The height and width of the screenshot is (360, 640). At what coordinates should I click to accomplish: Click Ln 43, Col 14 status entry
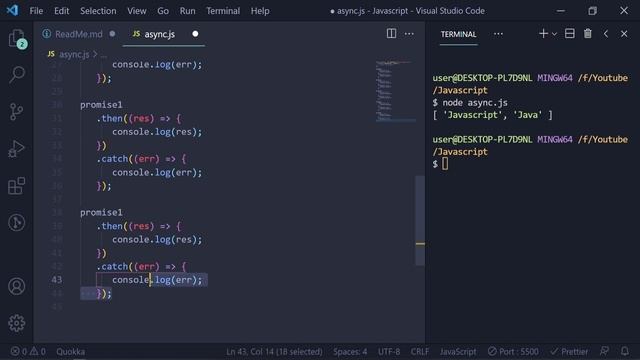tap(274, 351)
